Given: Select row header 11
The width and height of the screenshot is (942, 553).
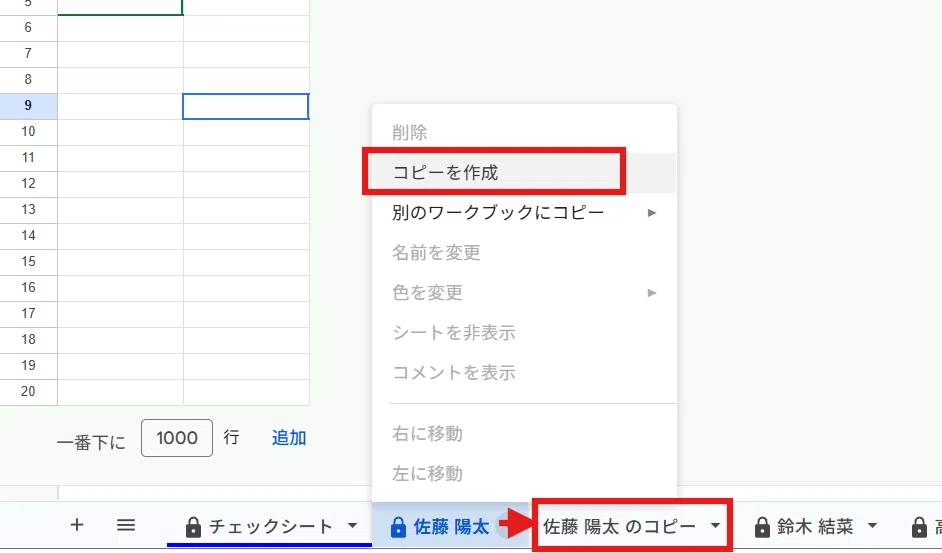Looking at the screenshot, I should coord(28,157).
